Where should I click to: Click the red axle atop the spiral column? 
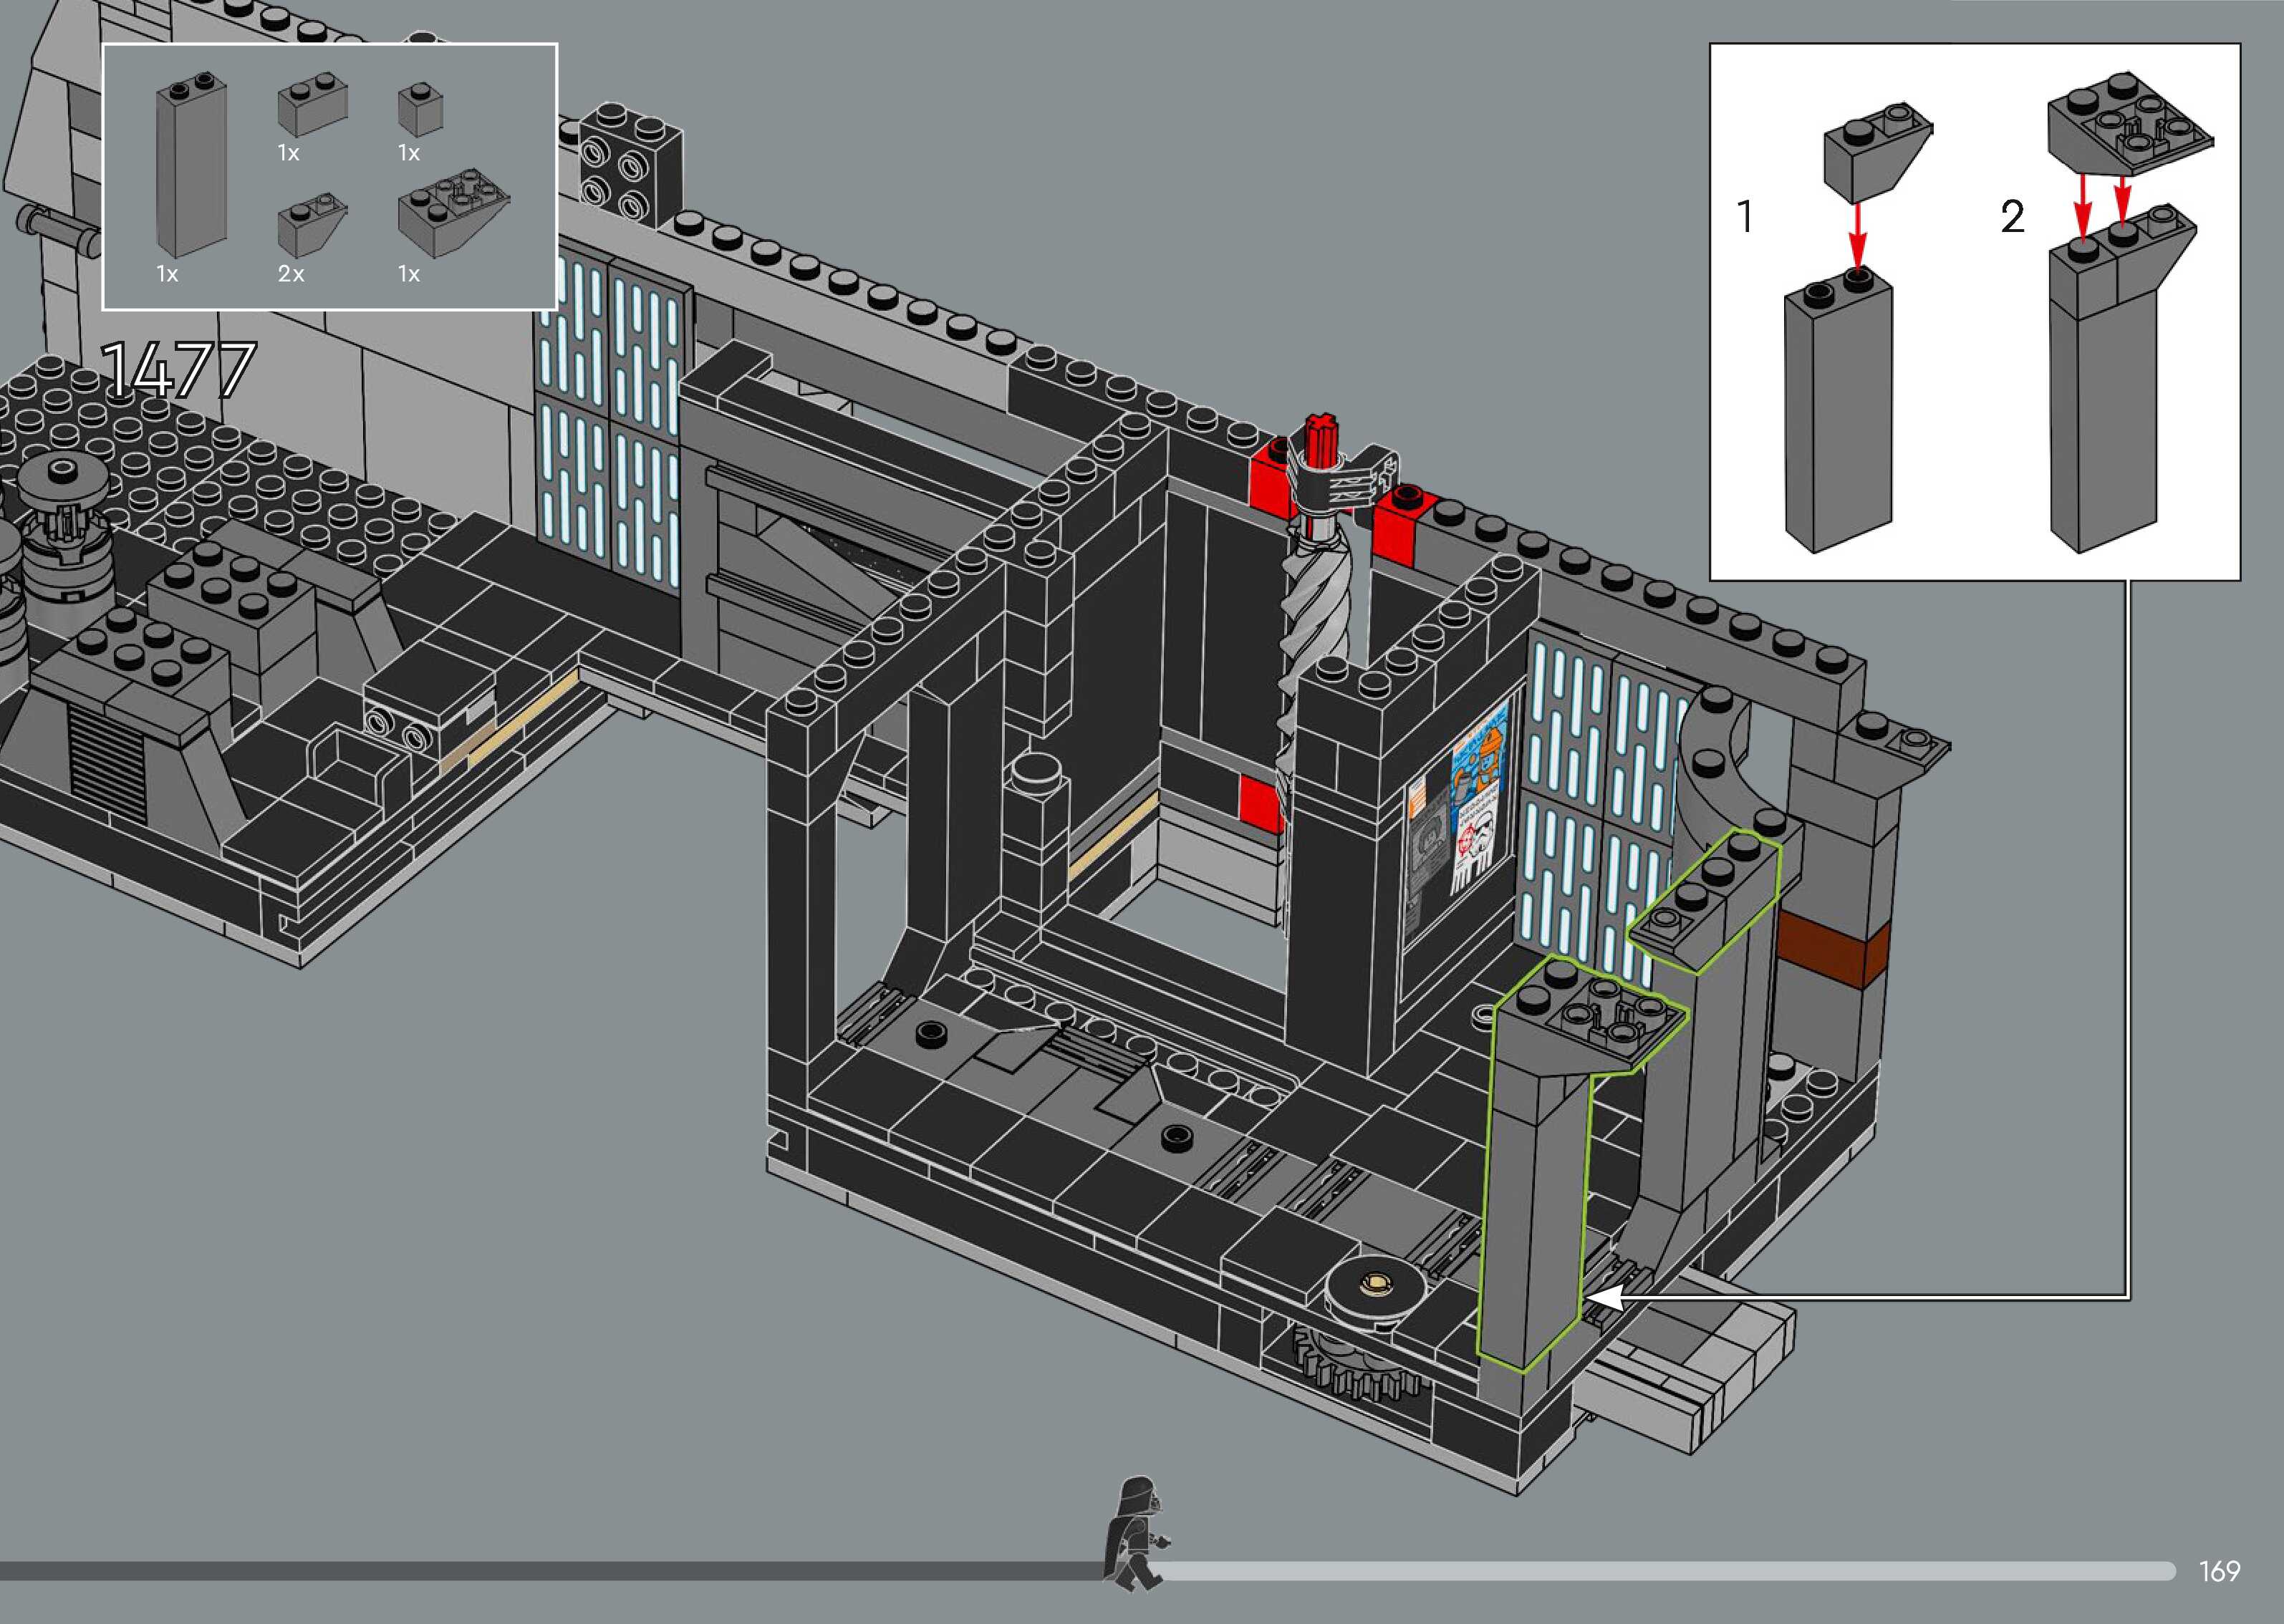tap(1321, 440)
